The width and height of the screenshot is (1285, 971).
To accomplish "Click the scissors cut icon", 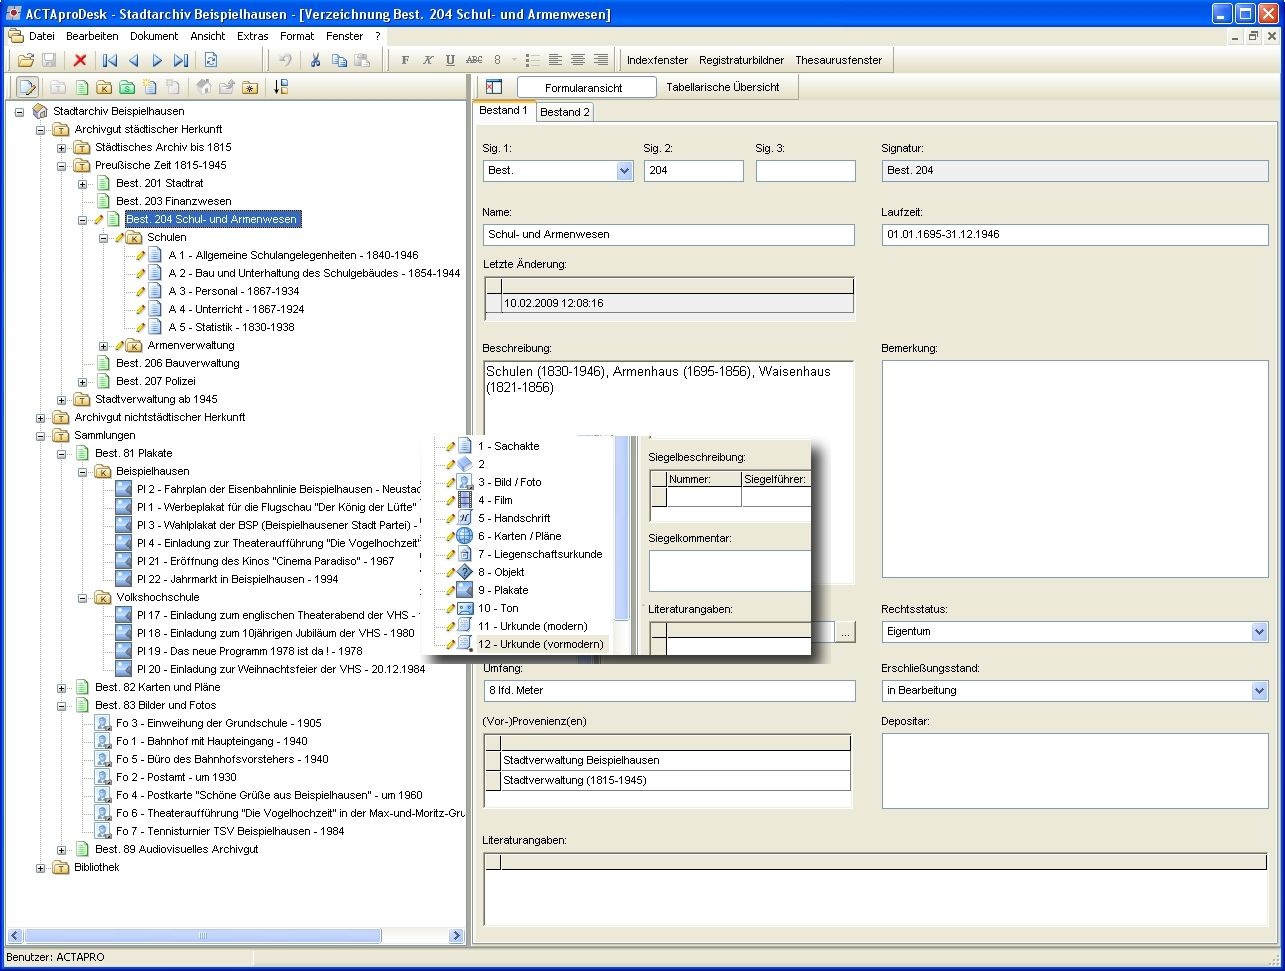I will coord(315,60).
